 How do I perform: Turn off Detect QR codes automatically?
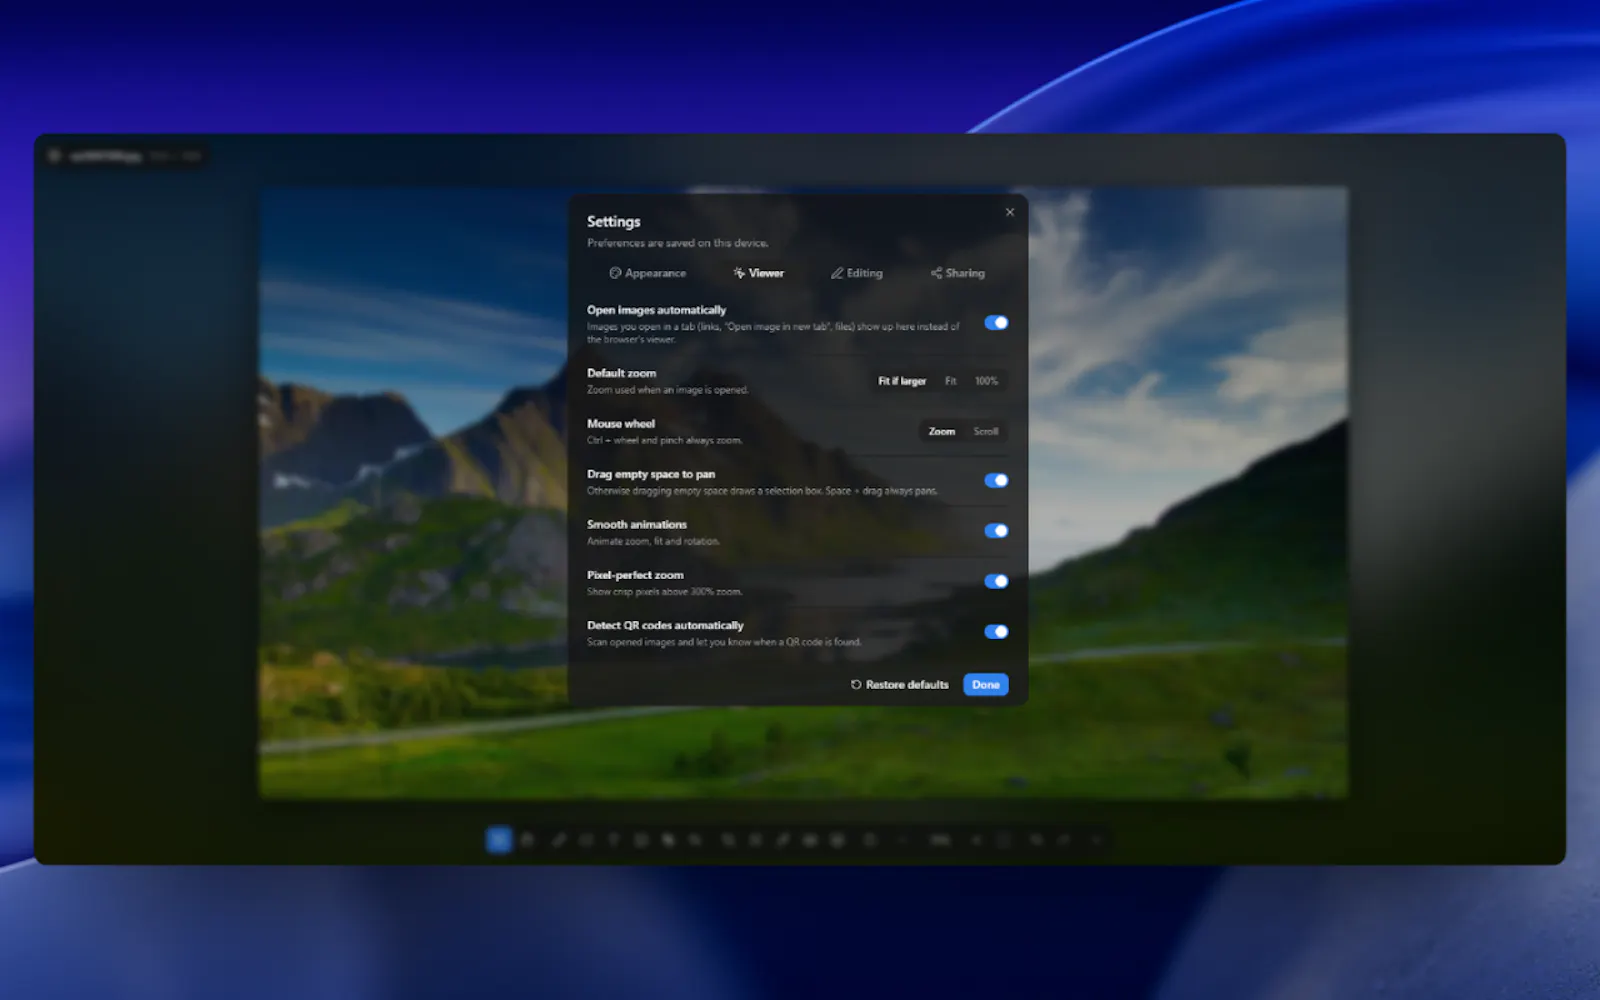pos(996,632)
